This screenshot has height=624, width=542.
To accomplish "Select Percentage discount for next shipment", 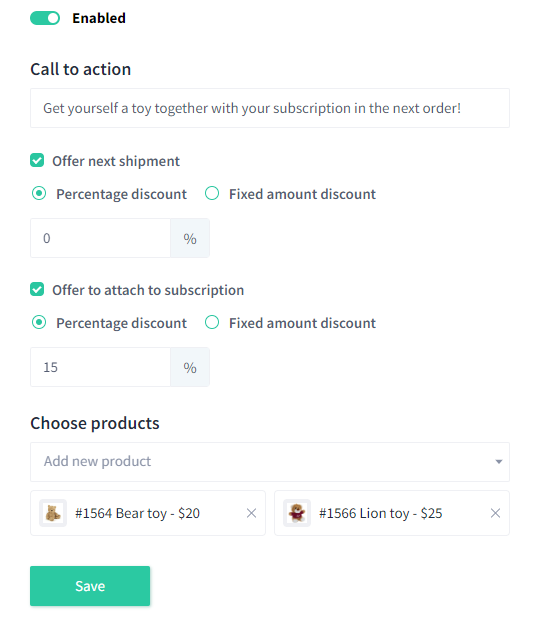I will (x=39, y=194).
